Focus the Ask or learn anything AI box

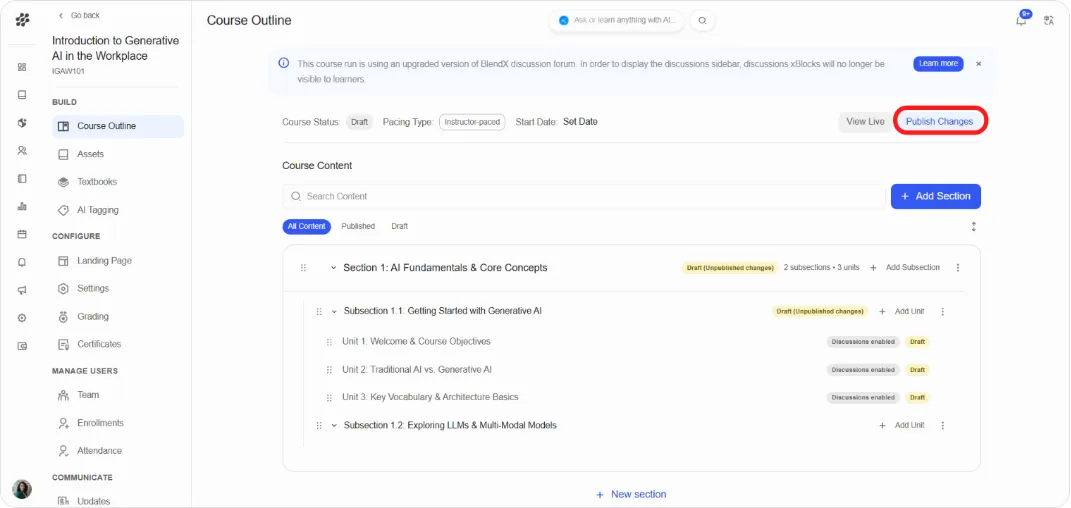coord(617,20)
